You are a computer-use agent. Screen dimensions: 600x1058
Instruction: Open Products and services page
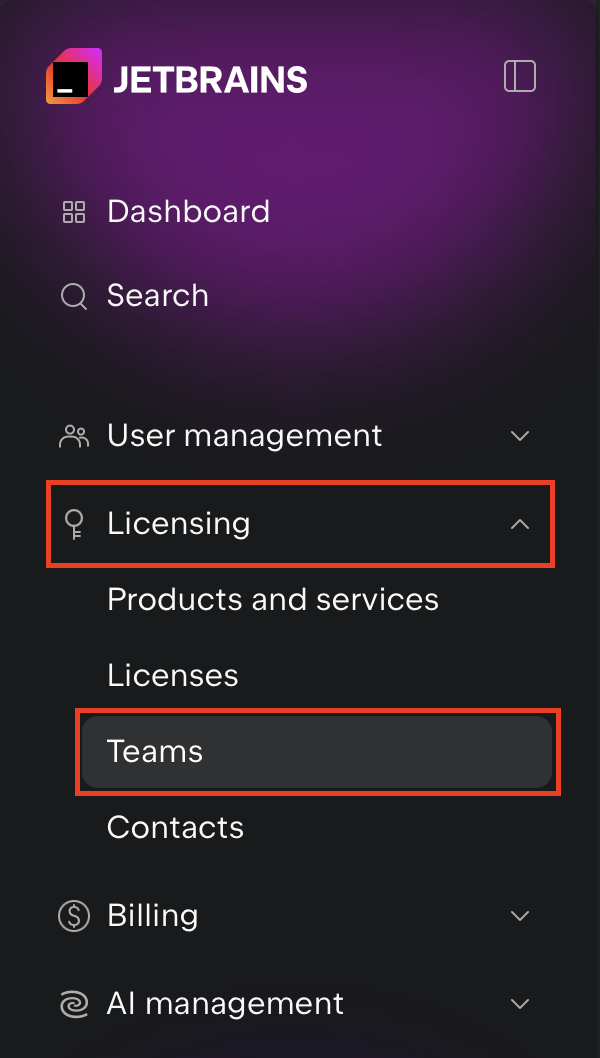click(x=273, y=600)
